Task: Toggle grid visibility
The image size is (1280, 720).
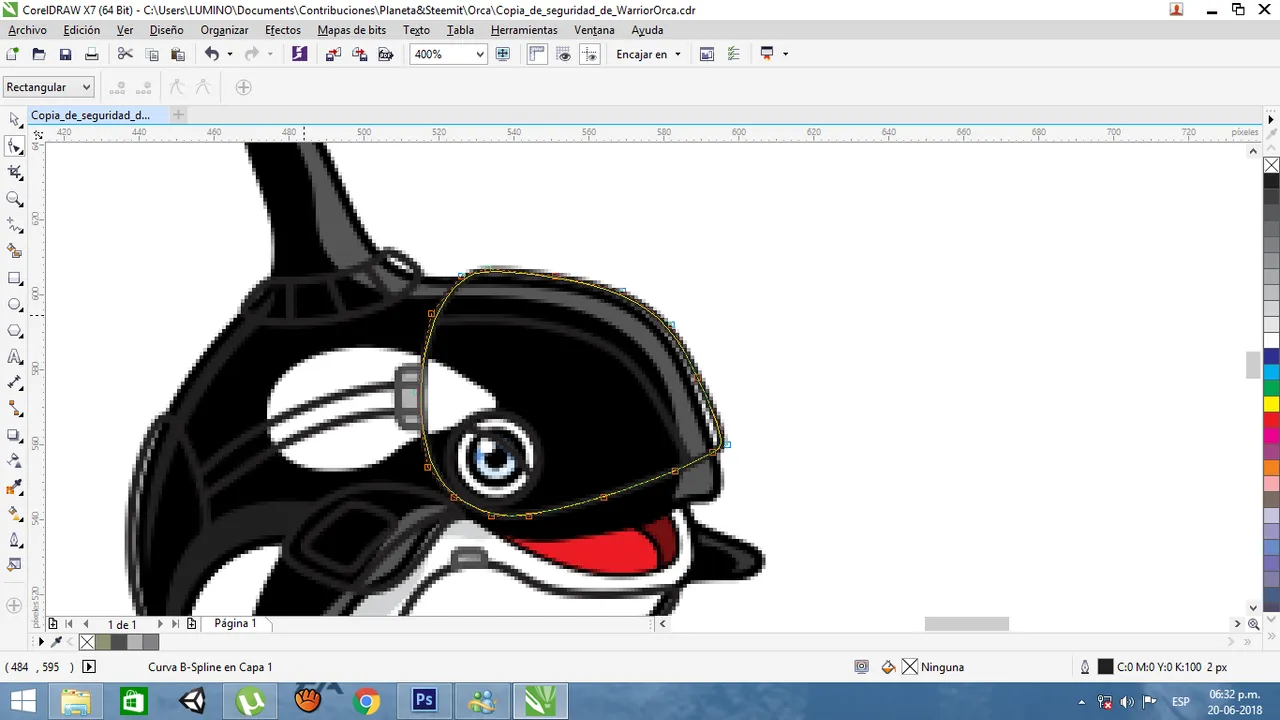Action: point(564,54)
